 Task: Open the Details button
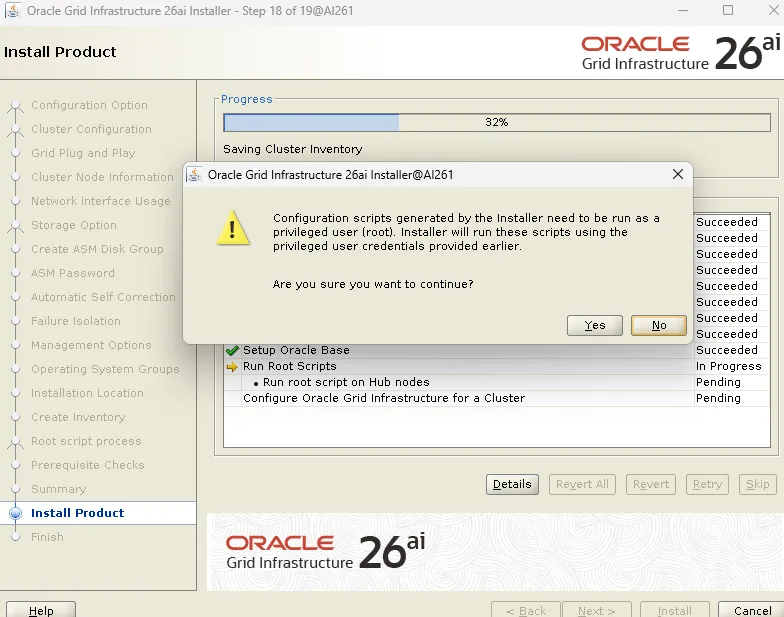click(x=512, y=484)
